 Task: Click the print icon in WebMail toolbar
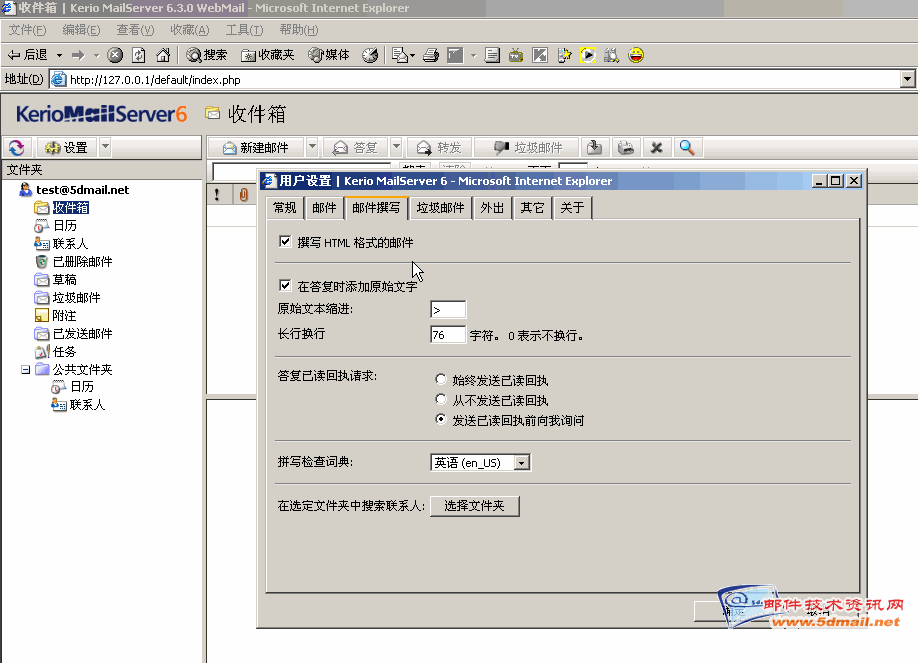[625, 147]
